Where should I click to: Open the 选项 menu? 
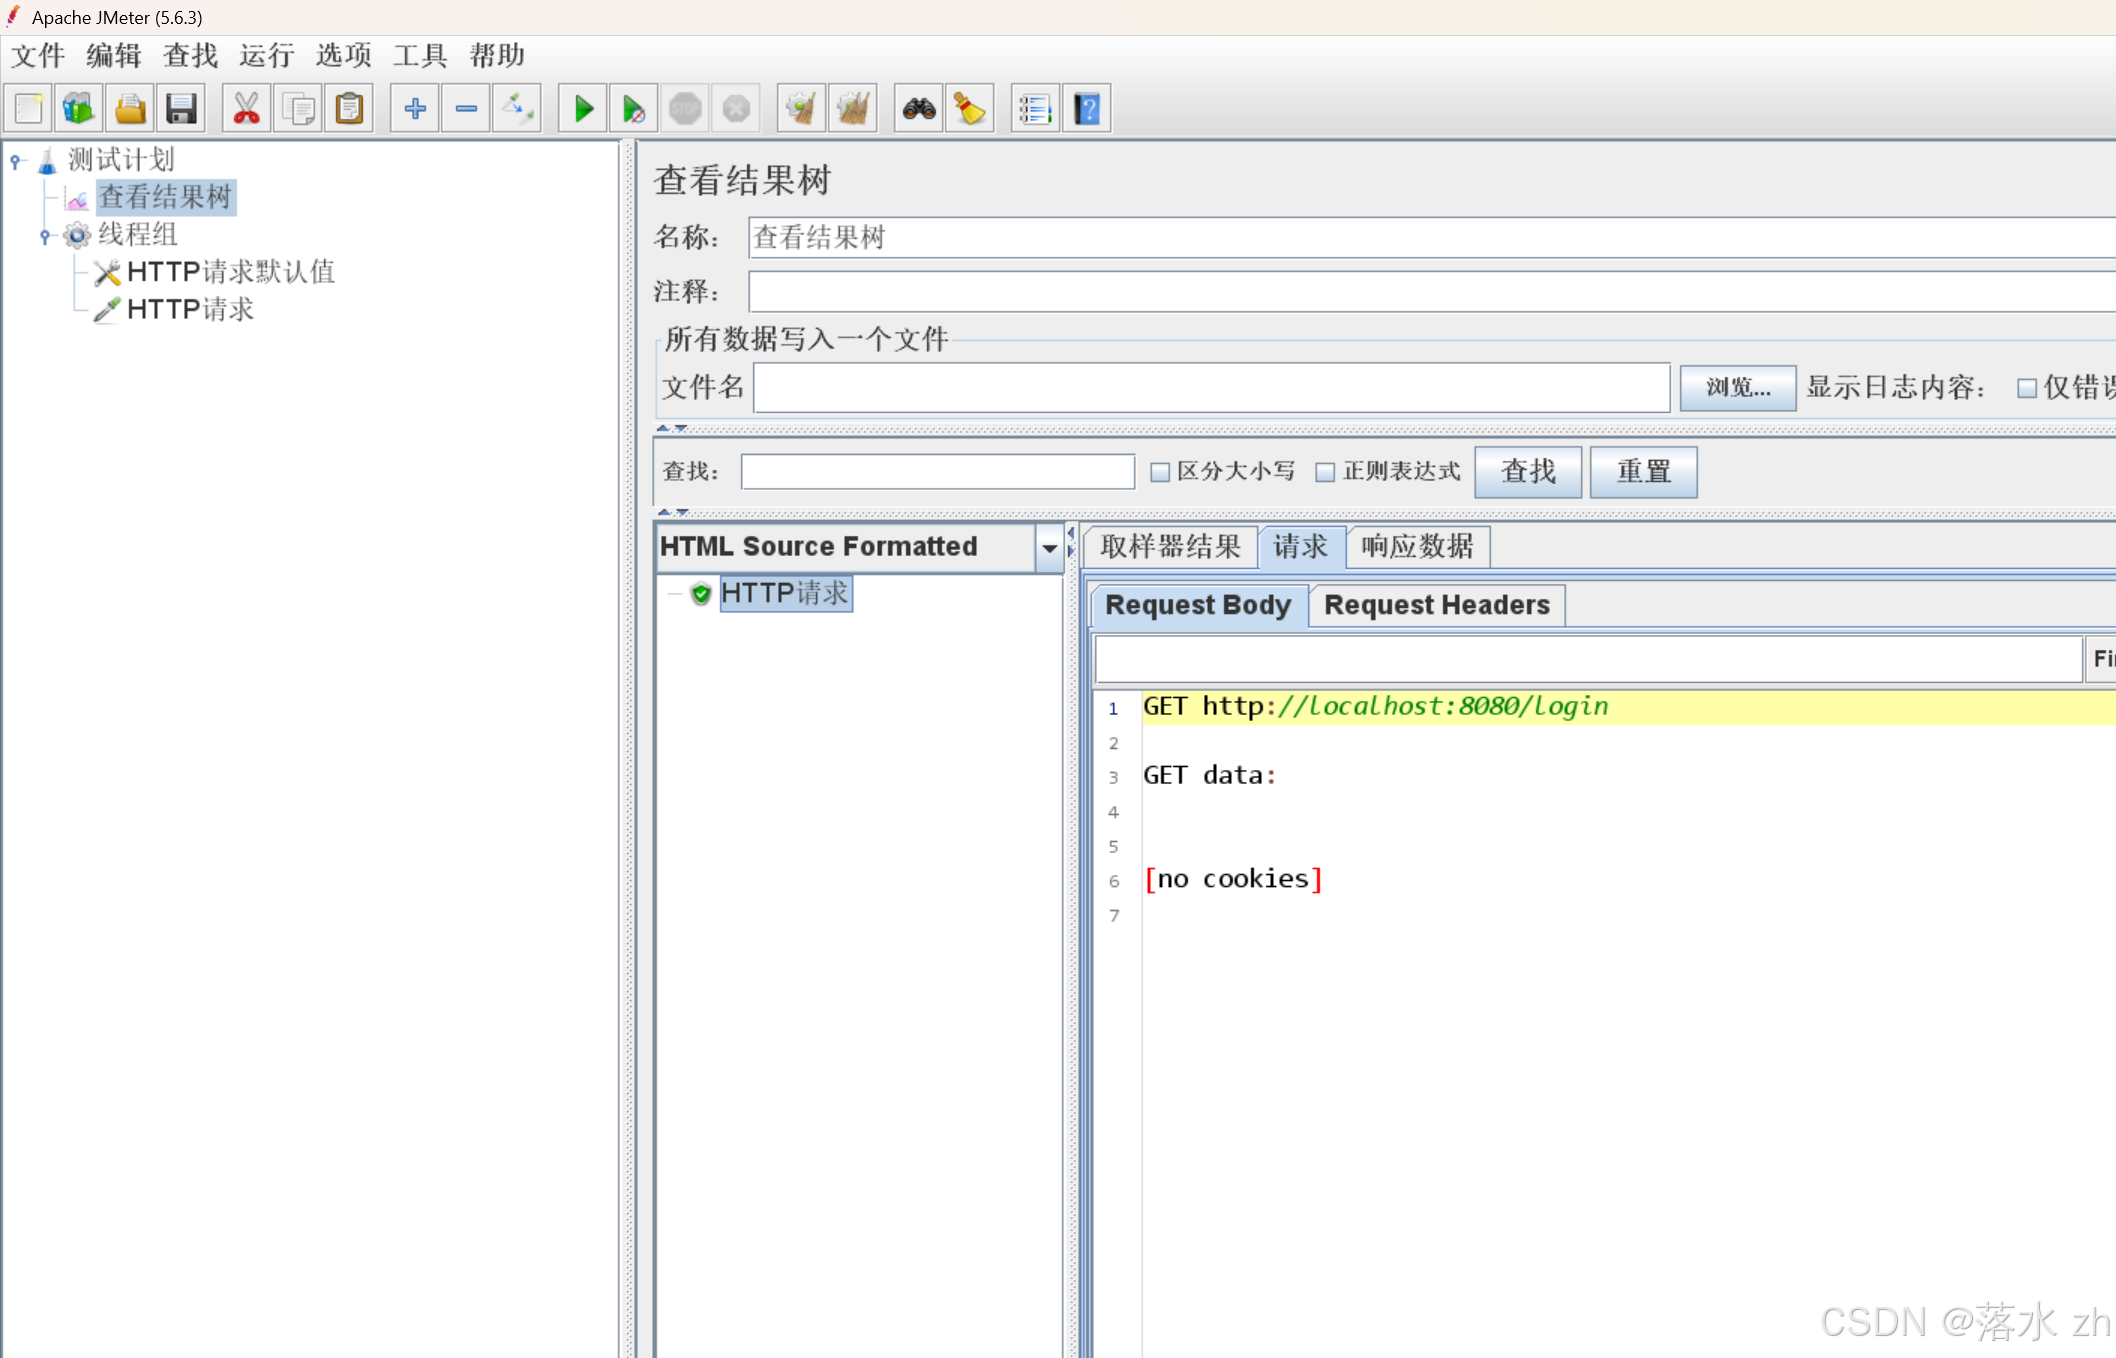pos(344,55)
